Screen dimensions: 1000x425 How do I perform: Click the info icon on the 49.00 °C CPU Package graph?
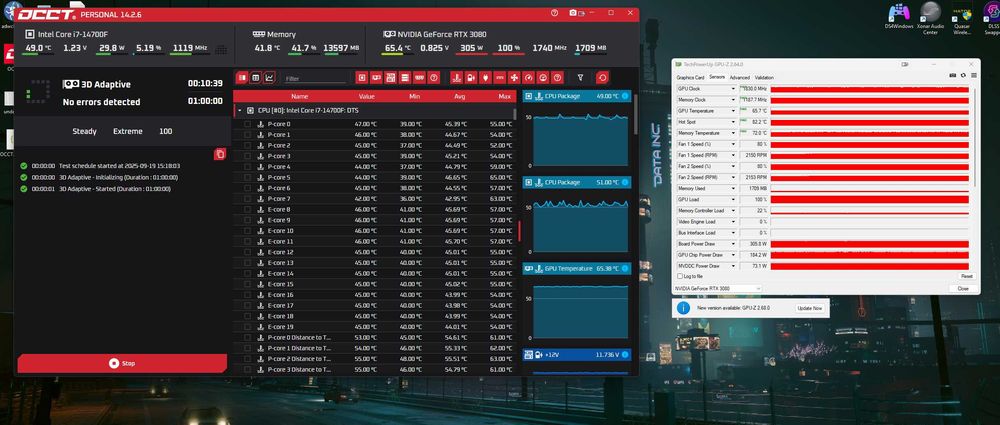(625, 96)
